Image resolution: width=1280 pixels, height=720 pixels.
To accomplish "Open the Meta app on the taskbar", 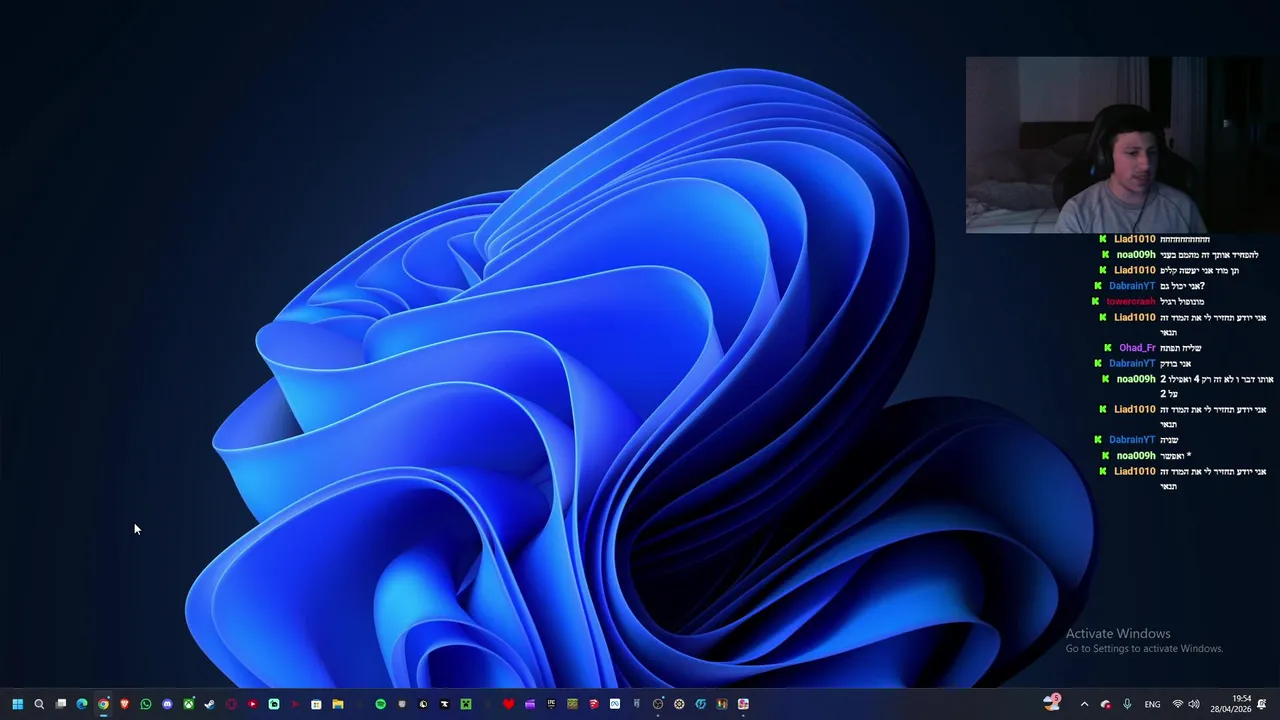I will 615,704.
